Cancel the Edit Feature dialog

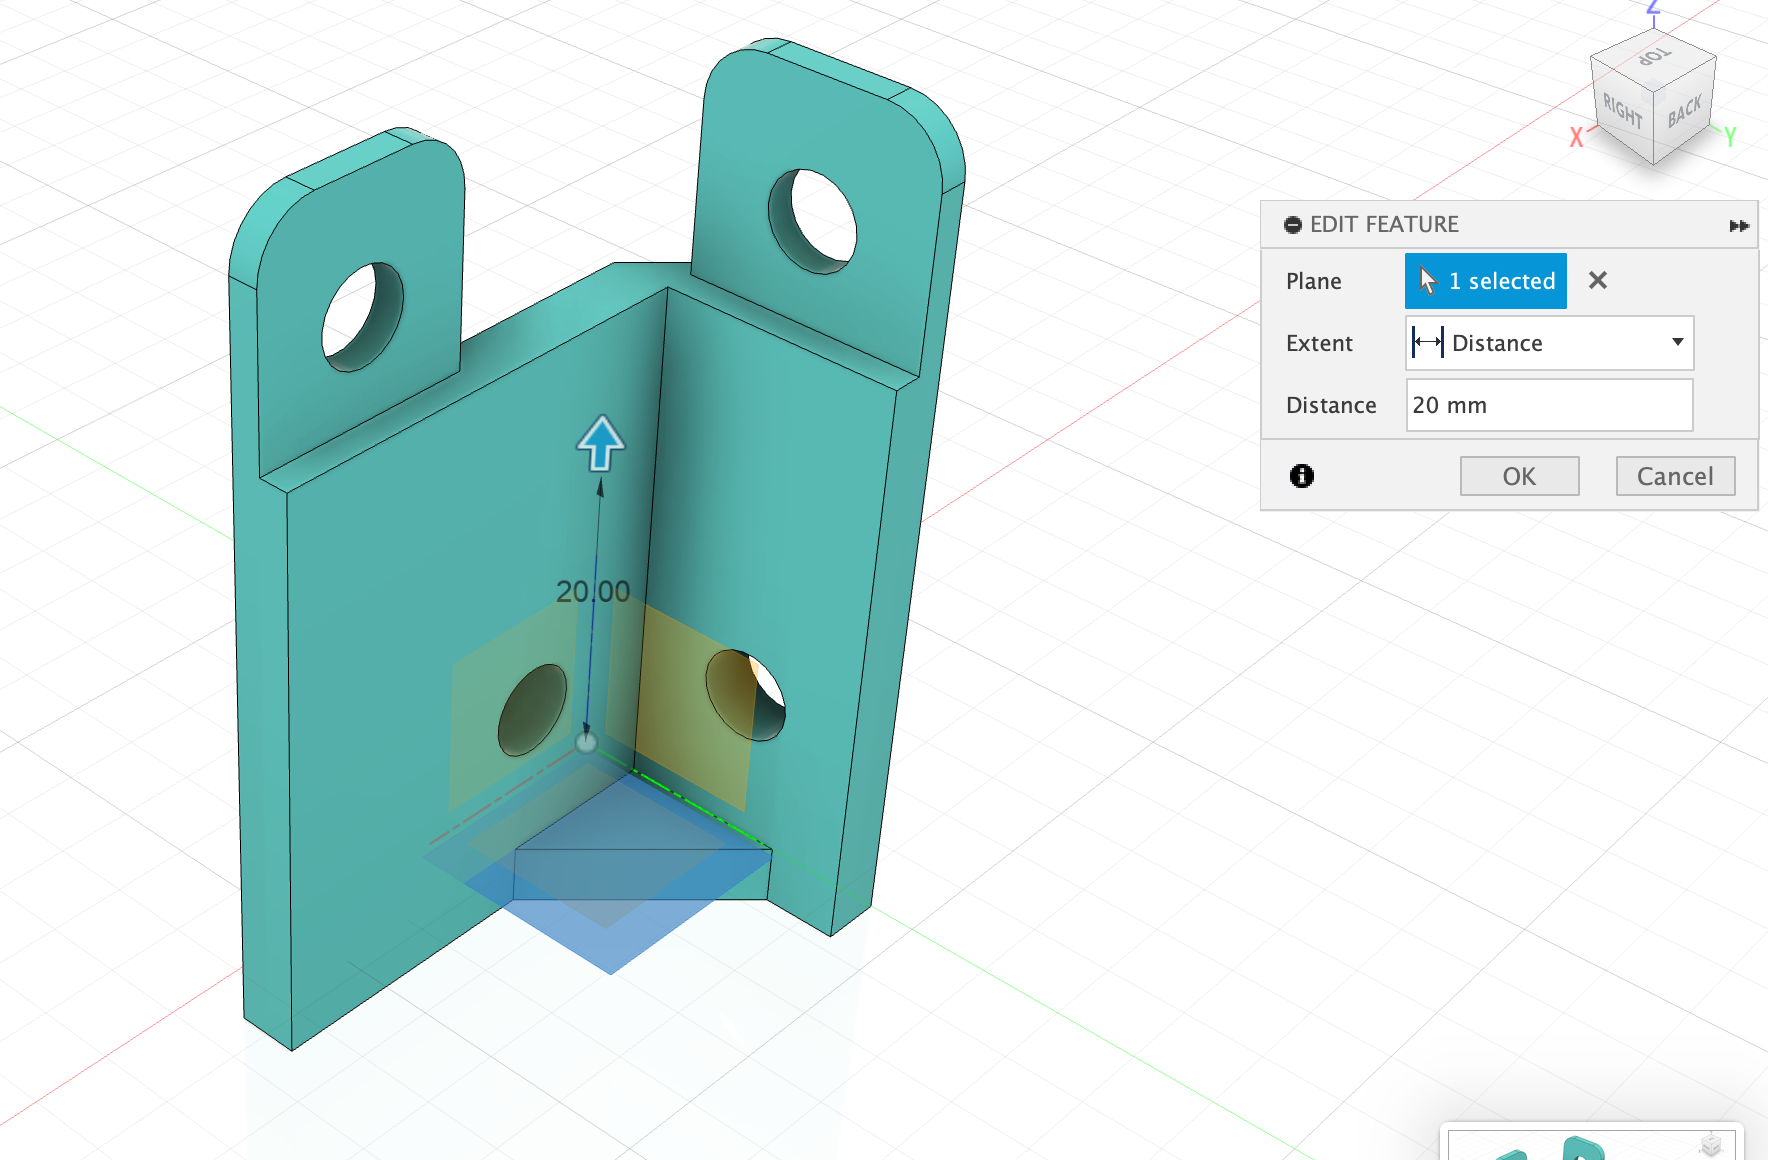click(1675, 476)
